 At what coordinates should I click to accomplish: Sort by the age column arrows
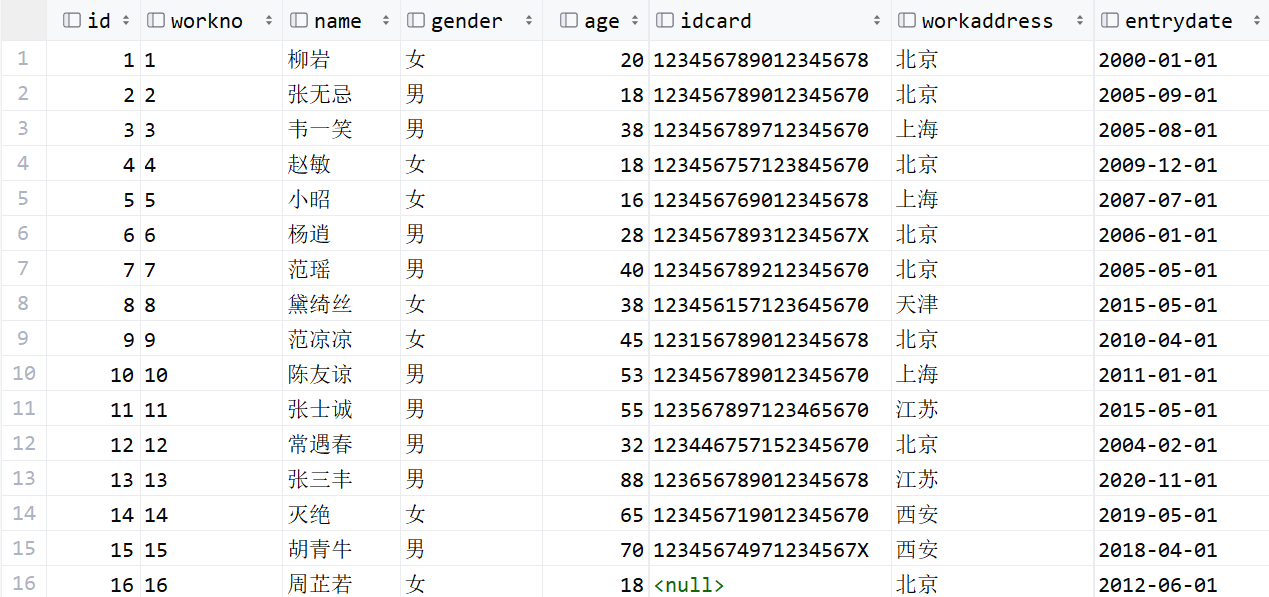coord(634,21)
